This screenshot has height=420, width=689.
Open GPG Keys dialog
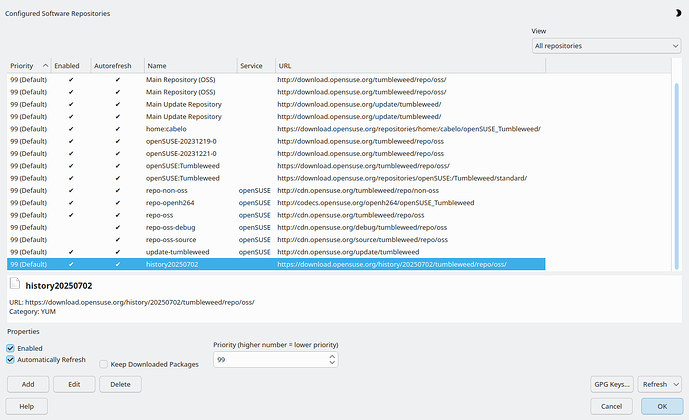[x=612, y=384]
